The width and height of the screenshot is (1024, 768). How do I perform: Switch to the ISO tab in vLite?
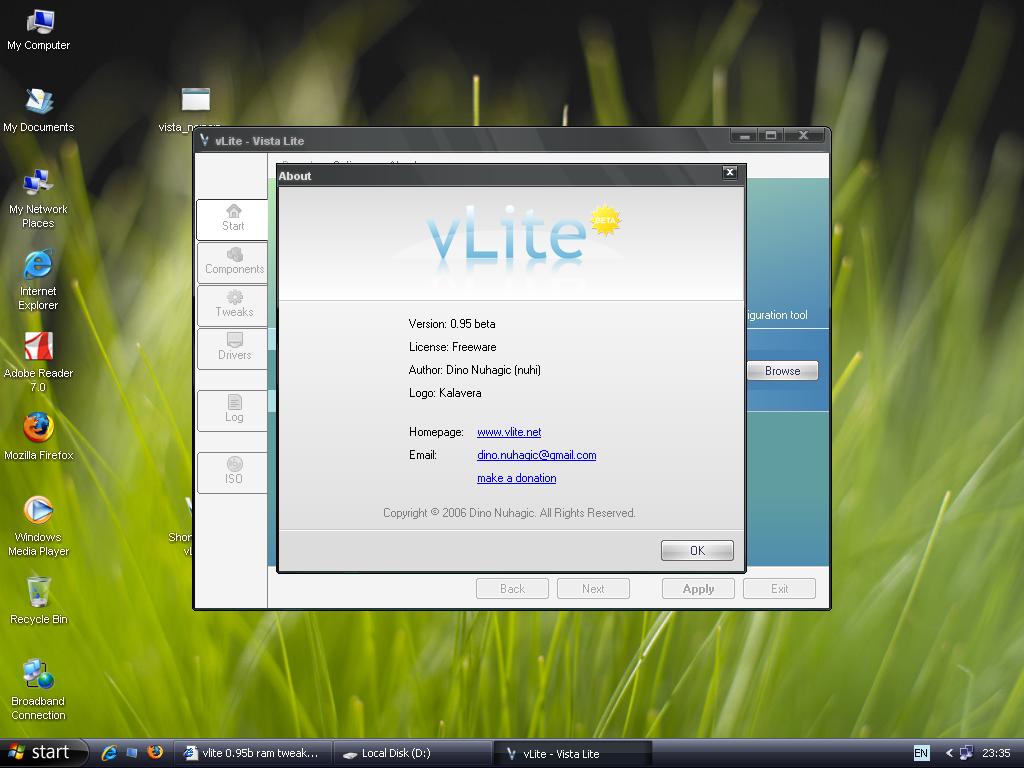232,472
